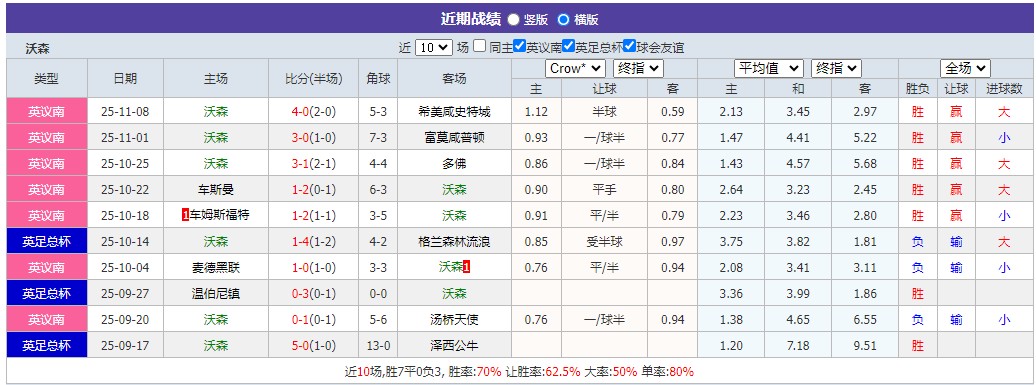Image resolution: width=1036 pixels, height=385 pixels.
Task: Open 泽西公牛 team link
Action: click(x=454, y=345)
